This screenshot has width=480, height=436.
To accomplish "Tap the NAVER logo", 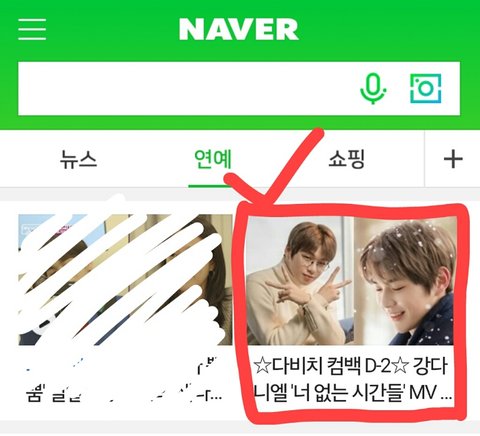I will pyautogui.click(x=239, y=29).
